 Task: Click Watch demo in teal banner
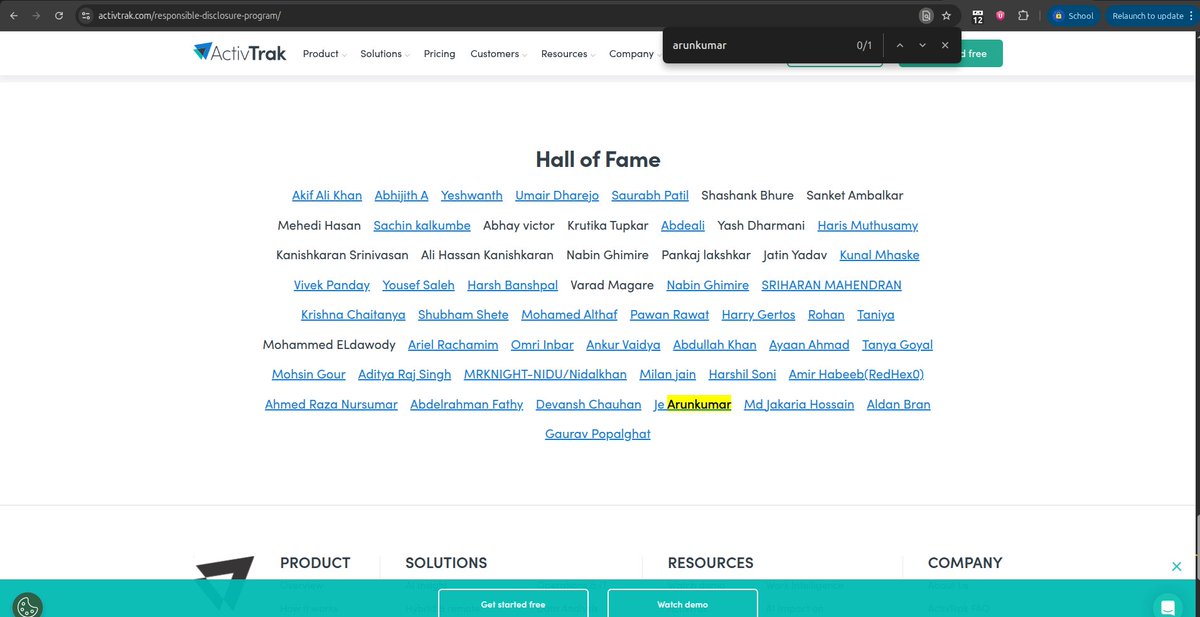683,604
